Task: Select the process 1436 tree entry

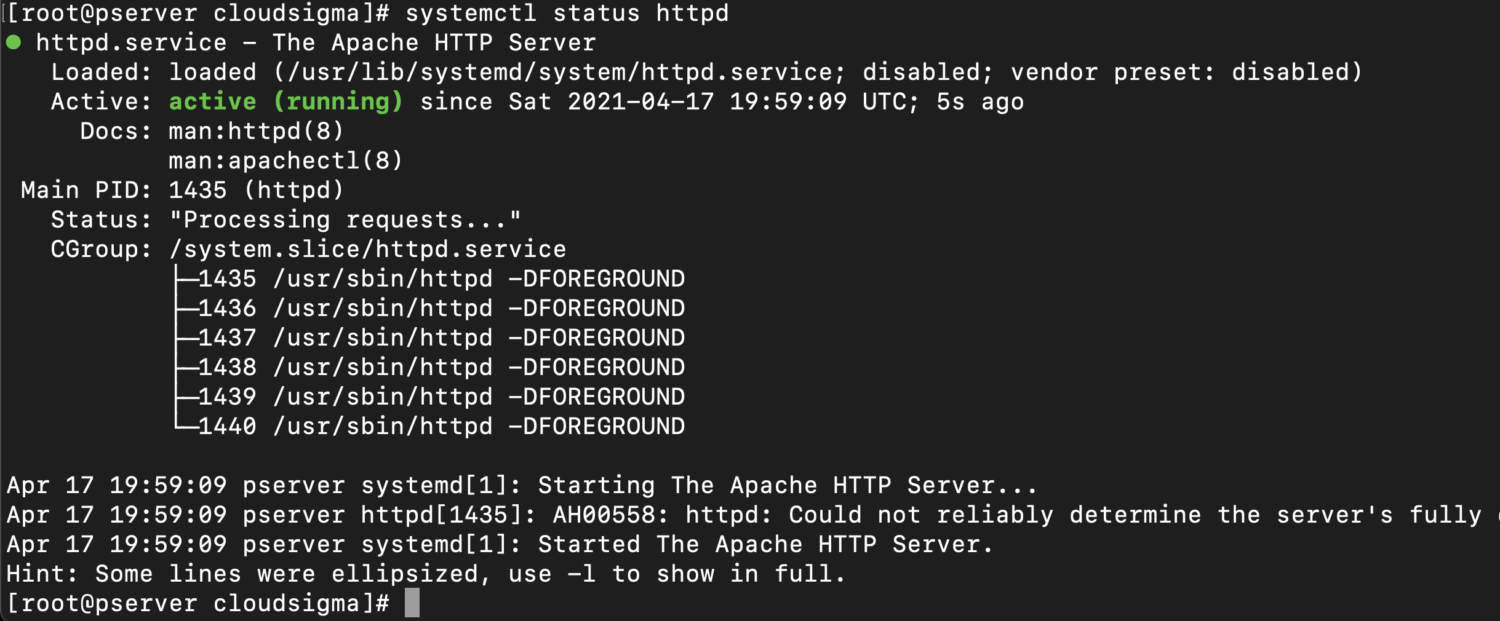Action: pos(441,308)
